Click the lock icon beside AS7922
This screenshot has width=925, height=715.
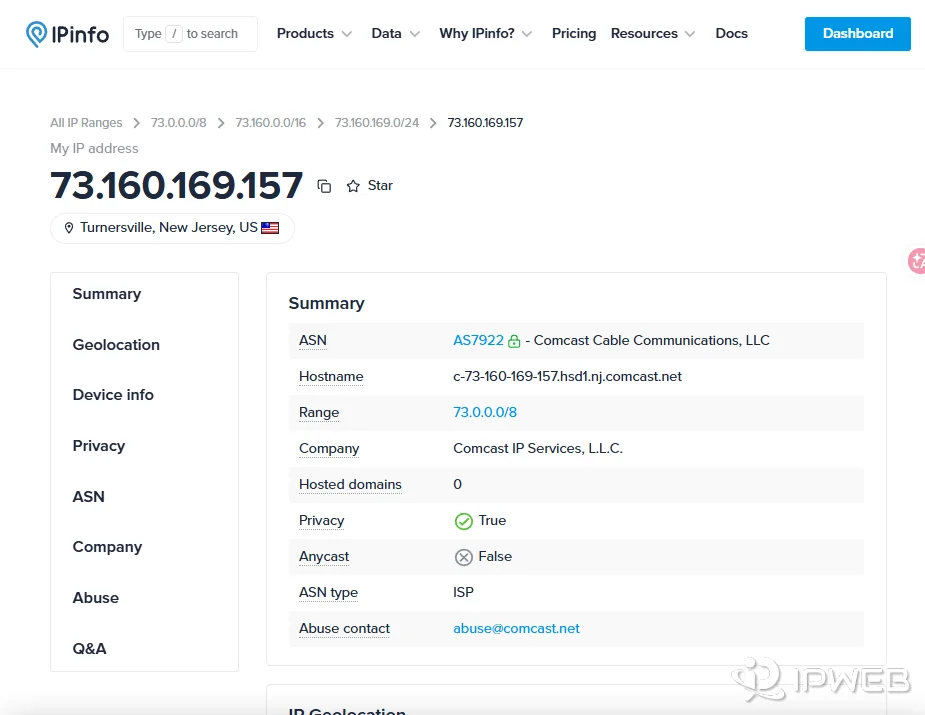pos(513,340)
